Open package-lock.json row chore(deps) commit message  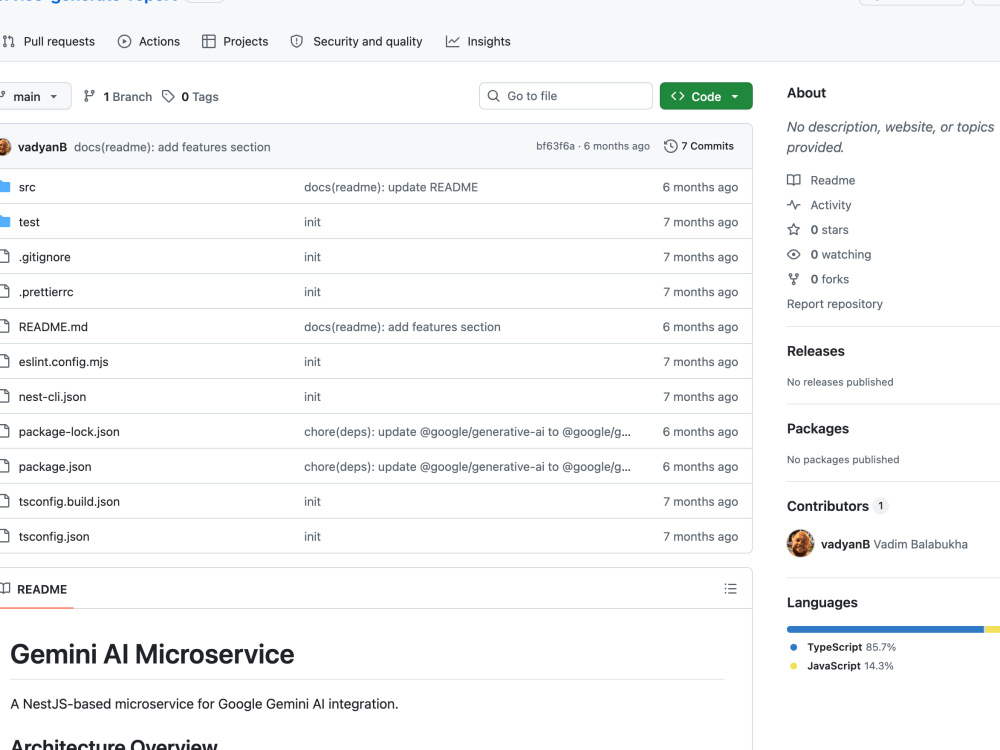[x=467, y=432]
